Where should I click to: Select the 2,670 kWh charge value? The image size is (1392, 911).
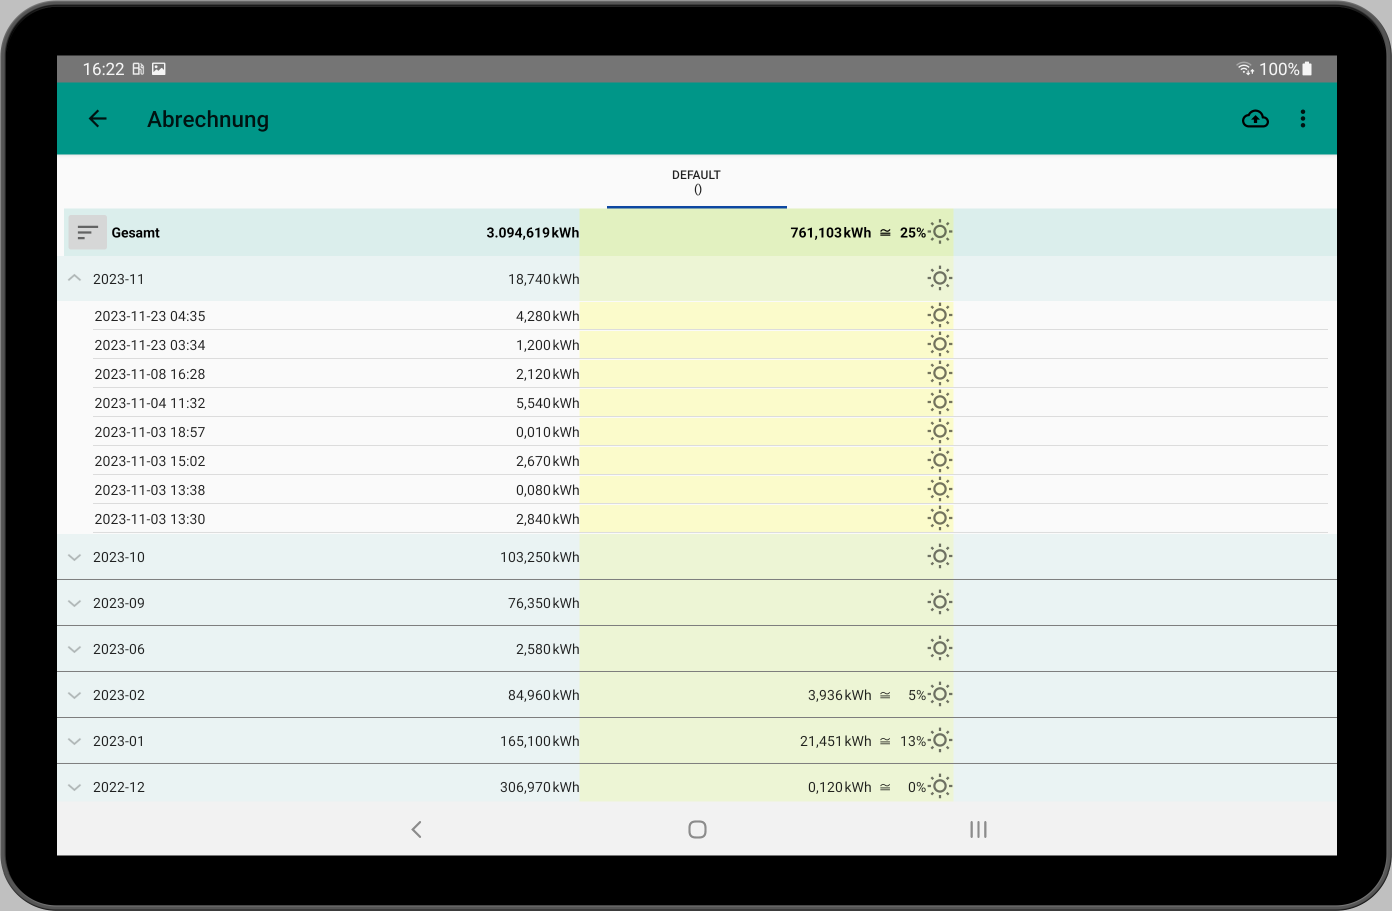(548, 461)
